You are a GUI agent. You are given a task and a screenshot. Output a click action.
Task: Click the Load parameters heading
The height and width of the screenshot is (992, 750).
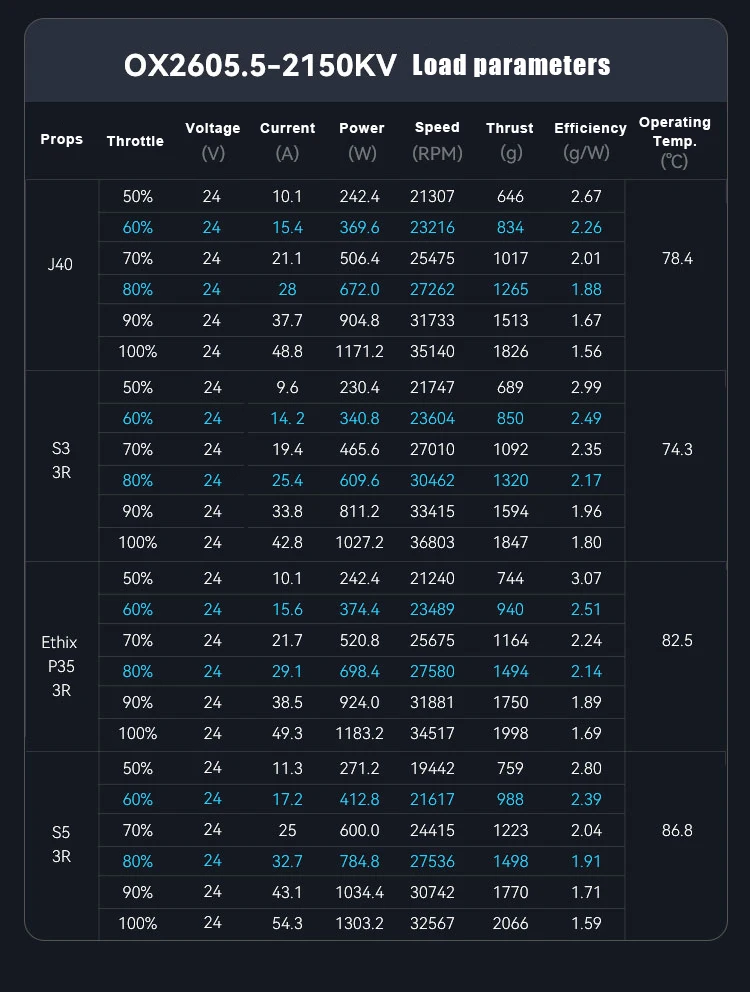(x=511, y=66)
